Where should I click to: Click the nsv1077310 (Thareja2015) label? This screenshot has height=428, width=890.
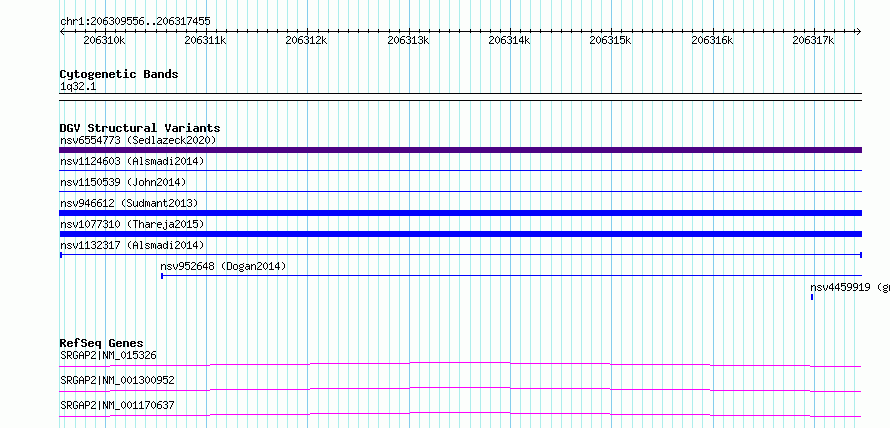132,224
